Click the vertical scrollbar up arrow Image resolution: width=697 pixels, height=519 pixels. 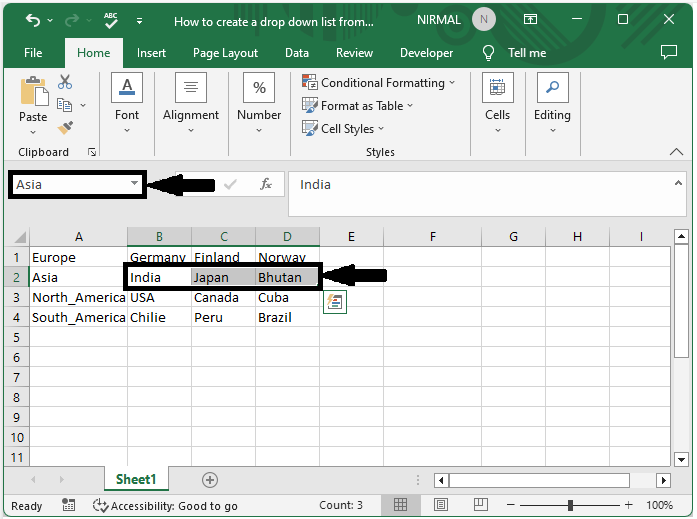click(681, 236)
